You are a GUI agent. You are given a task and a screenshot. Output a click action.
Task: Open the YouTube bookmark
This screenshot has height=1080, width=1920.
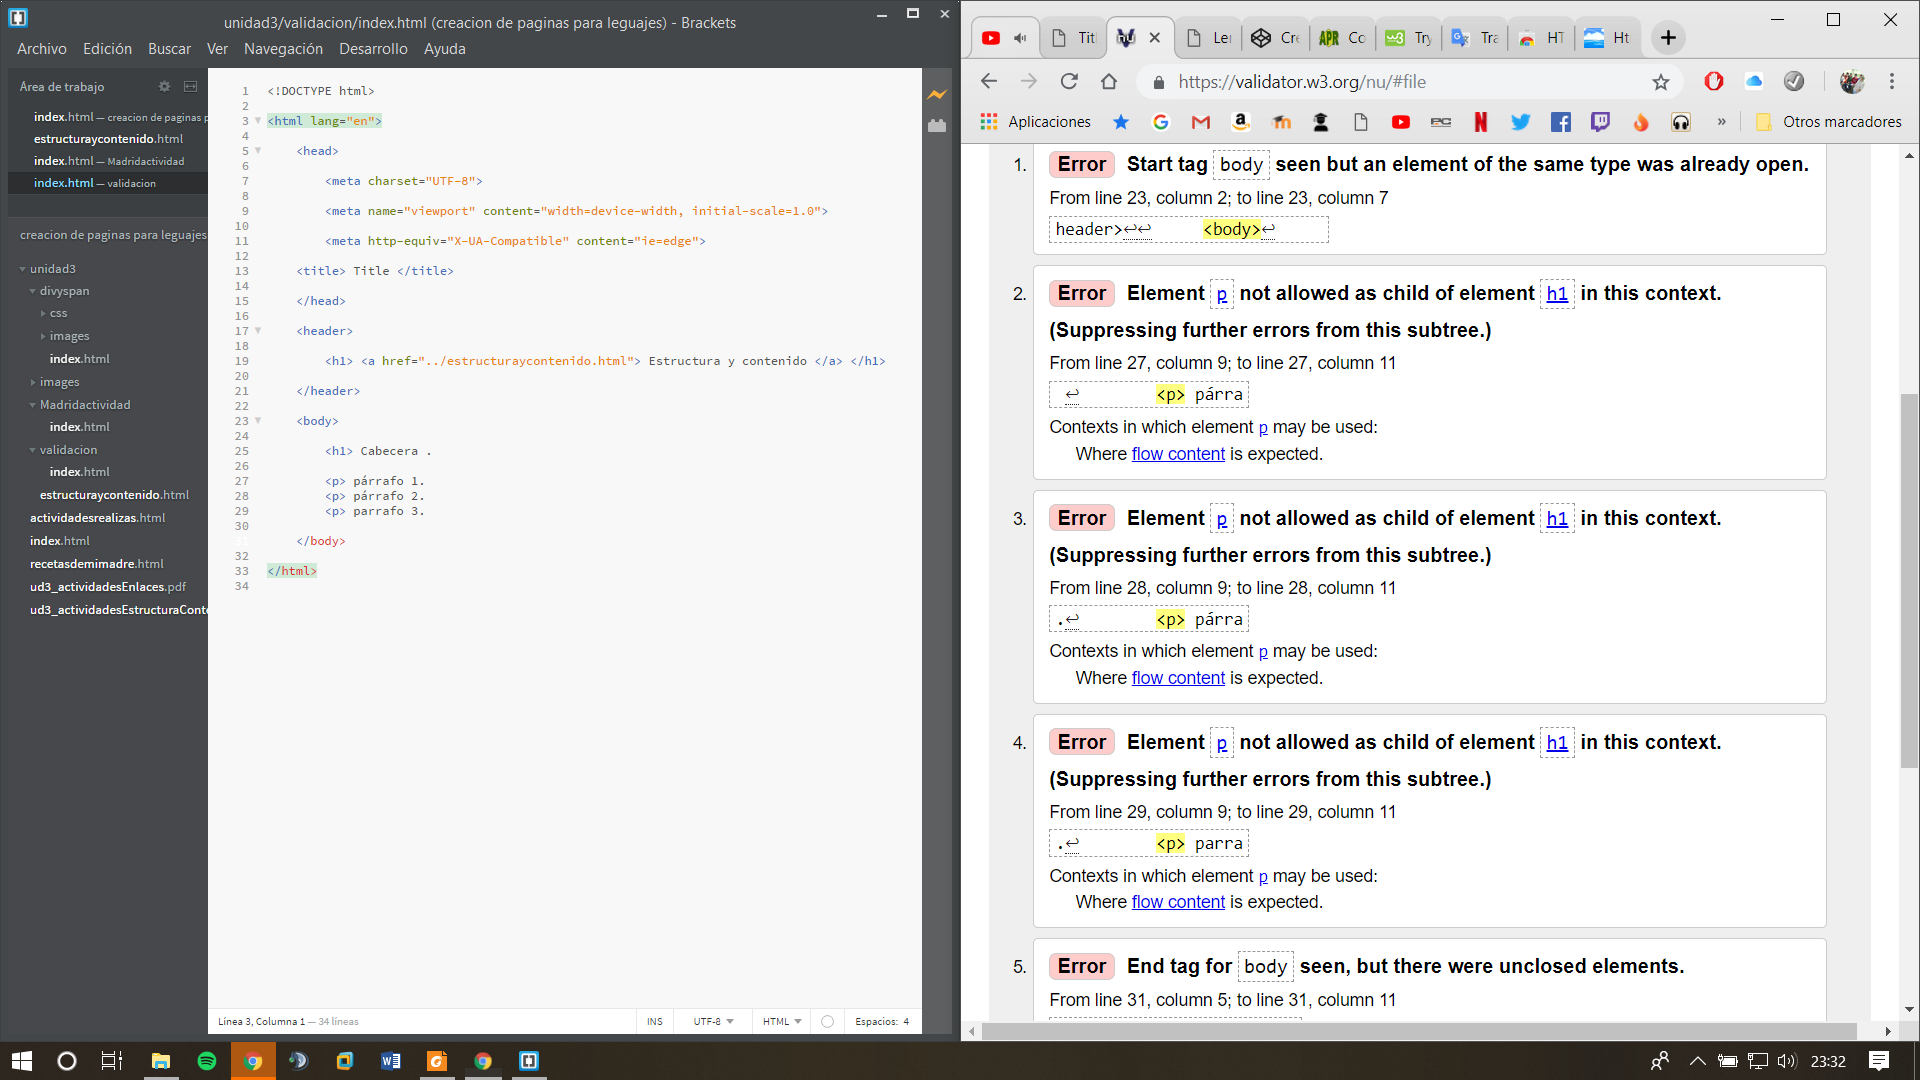[1401, 122]
